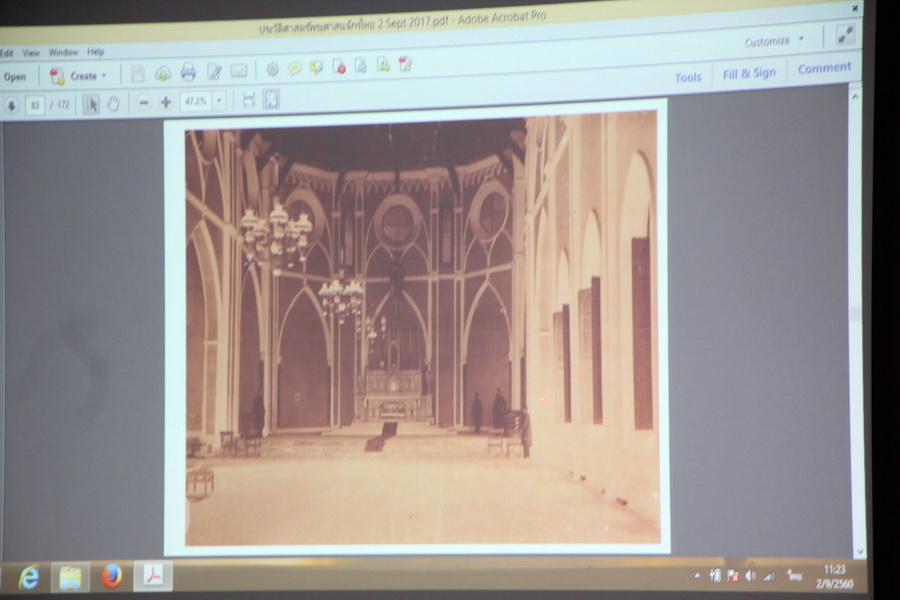Viewport: 900px width, 600px height.
Task: Open Action Center flag icon
Action: (x=733, y=575)
